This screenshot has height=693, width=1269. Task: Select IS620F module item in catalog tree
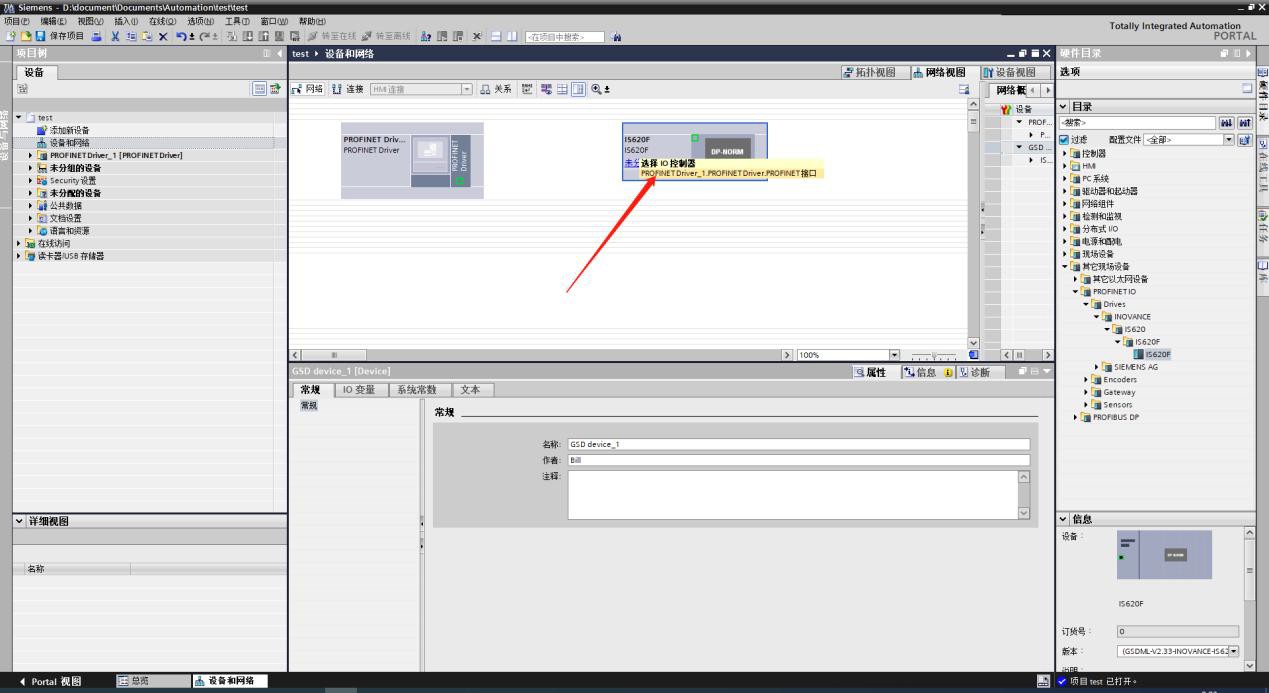[1152, 354]
